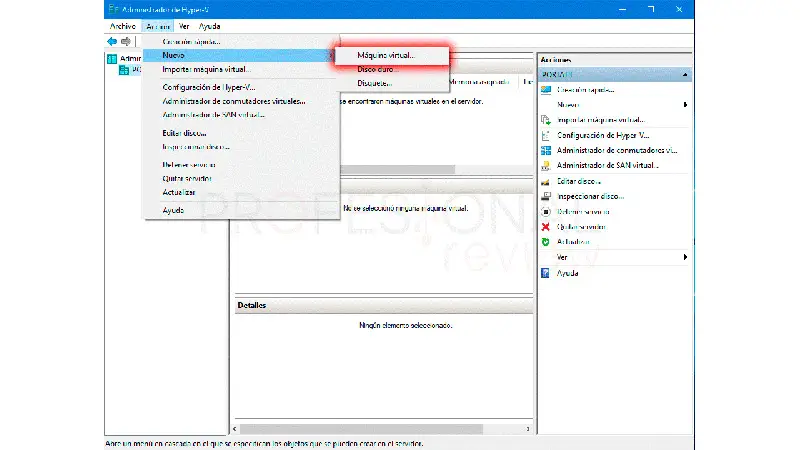Select the PC server node in tree

130,69
